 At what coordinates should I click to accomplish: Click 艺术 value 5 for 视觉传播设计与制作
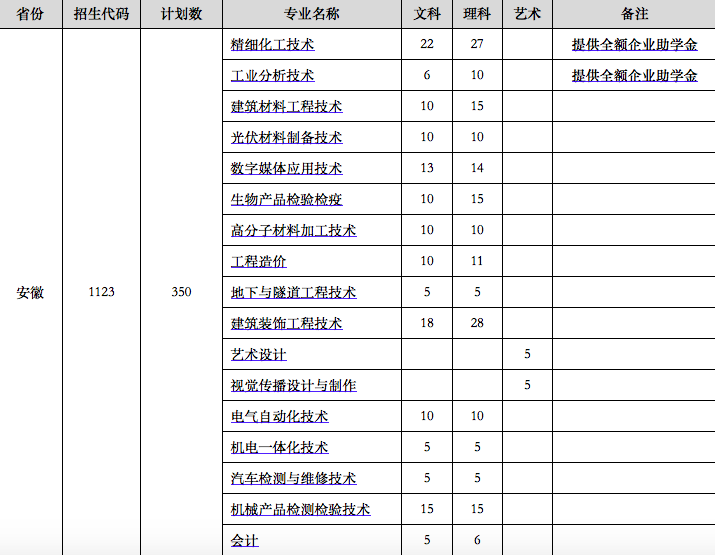[527, 385]
